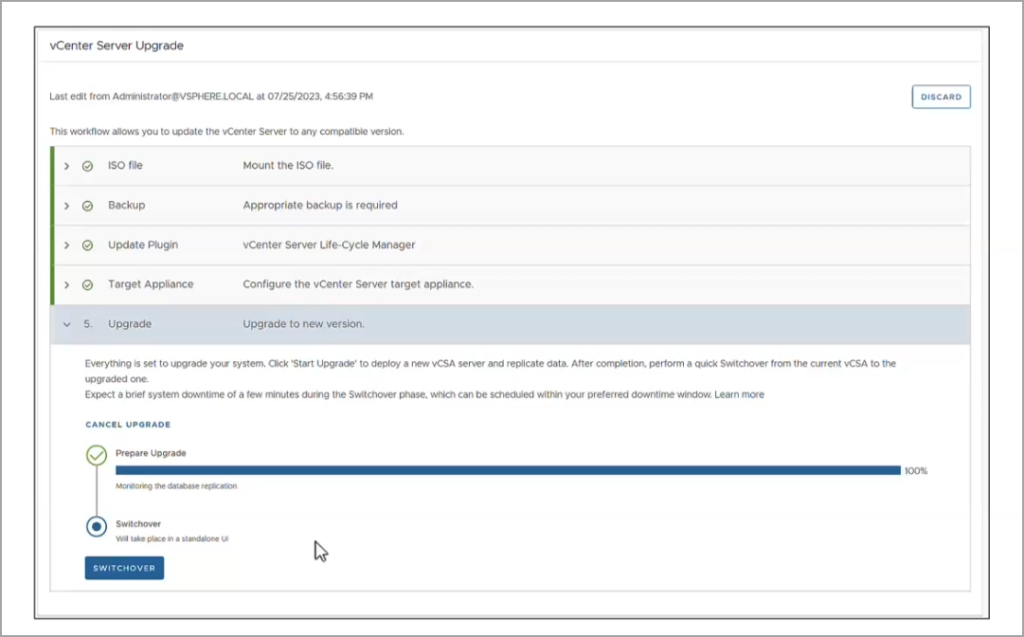
Task: Collapse the Upgrade step section
Action: pyautogui.click(x=67, y=324)
